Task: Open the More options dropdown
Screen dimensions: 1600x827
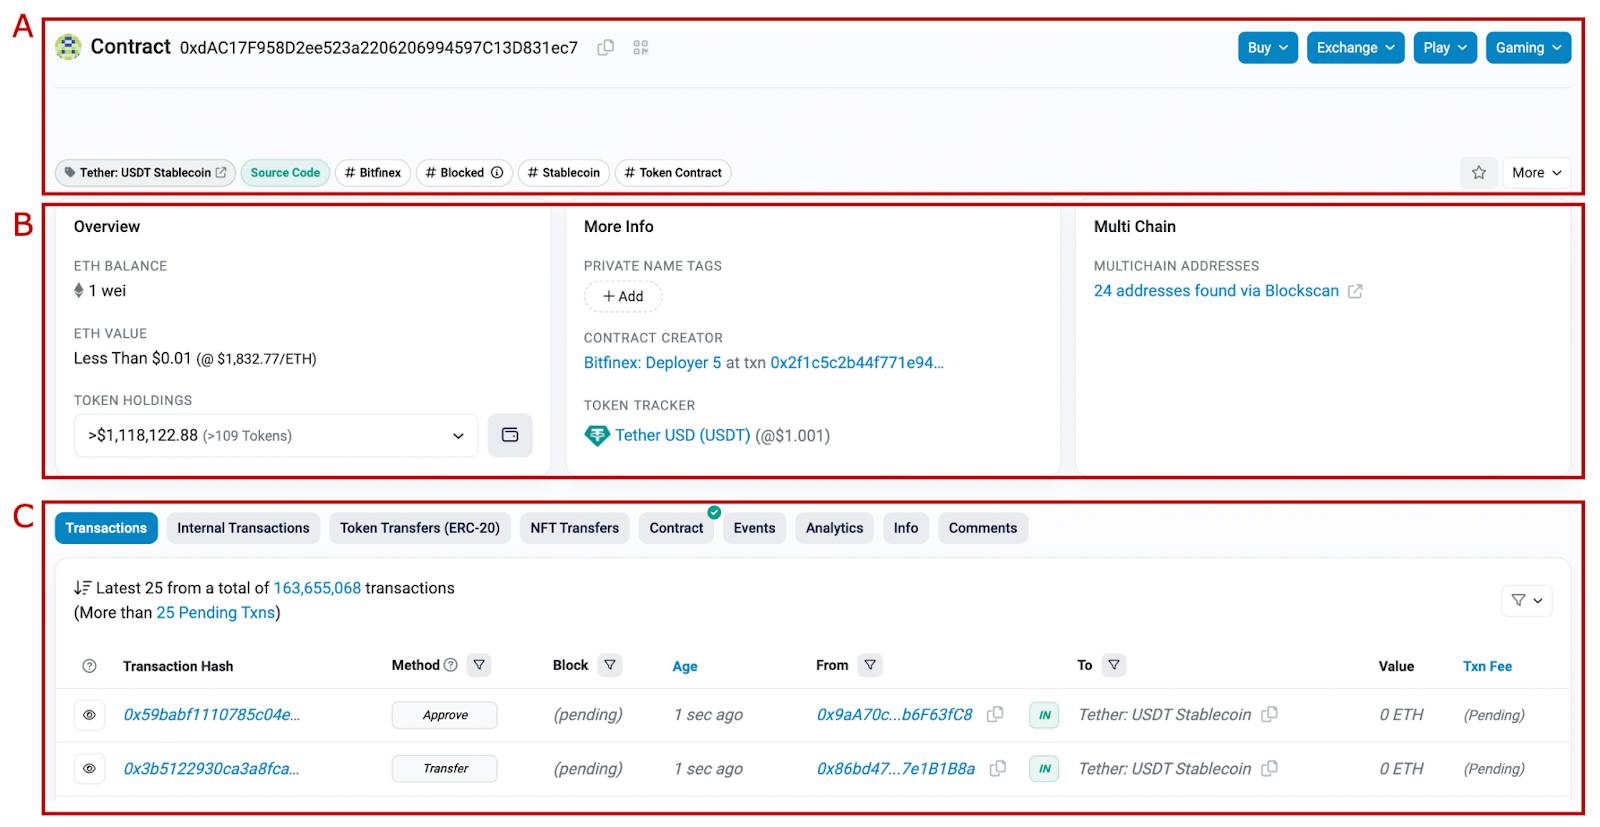Action: tap(1536, 173)
